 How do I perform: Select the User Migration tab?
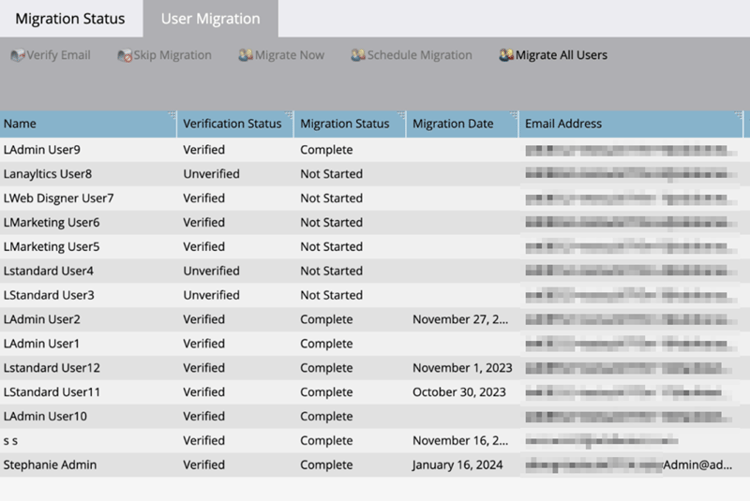coord(210,19)
